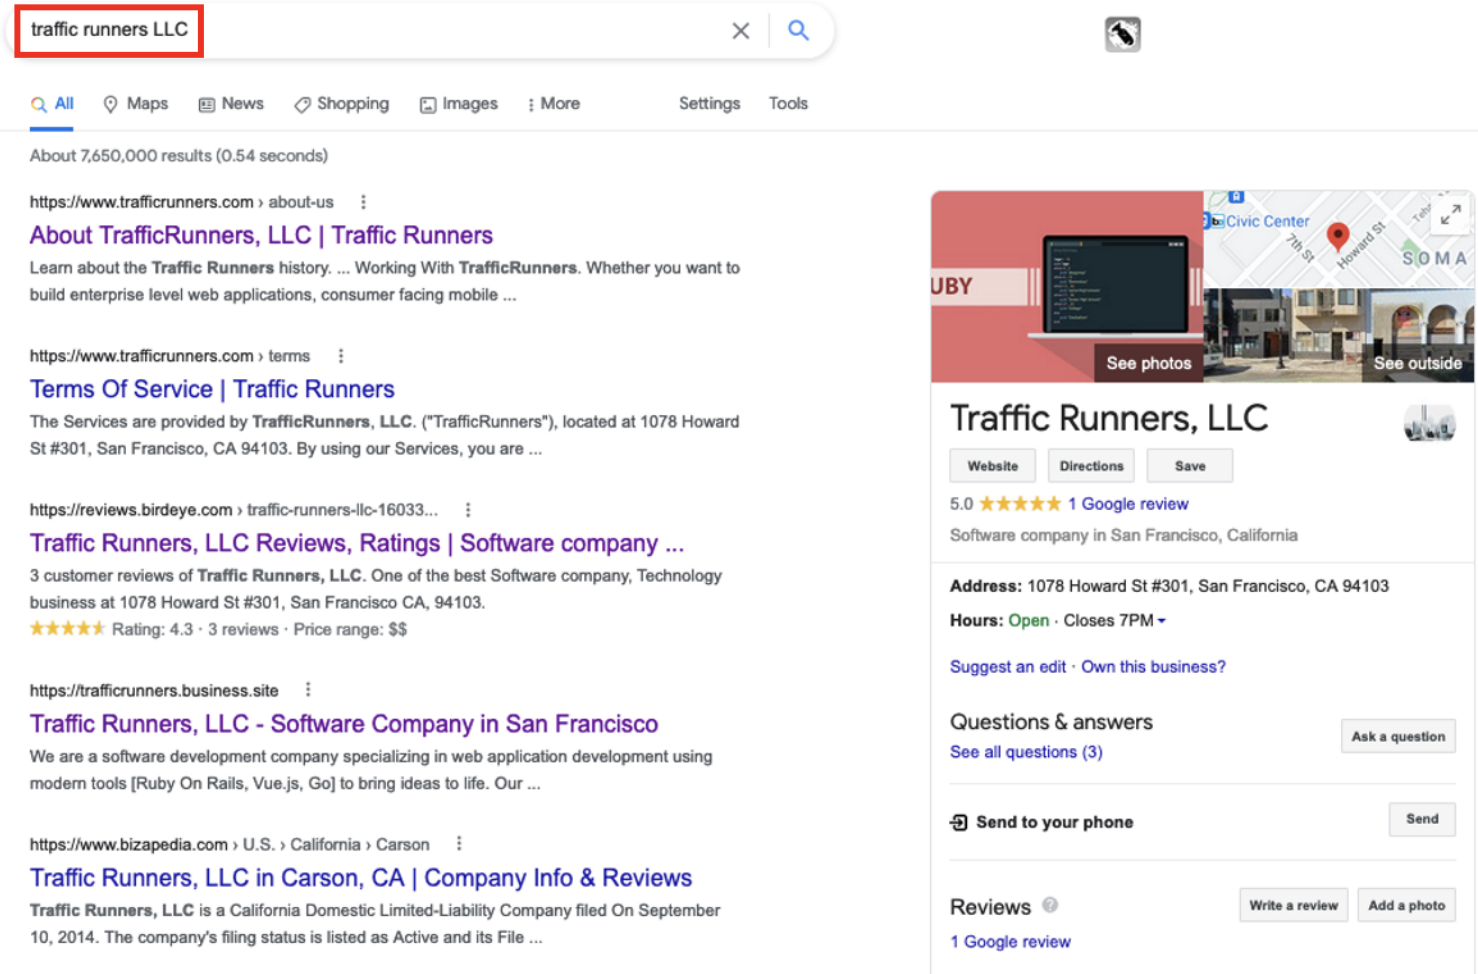
Task: Open the three-dot menu on the Terms Of Service result
Action: click(340, 355)
